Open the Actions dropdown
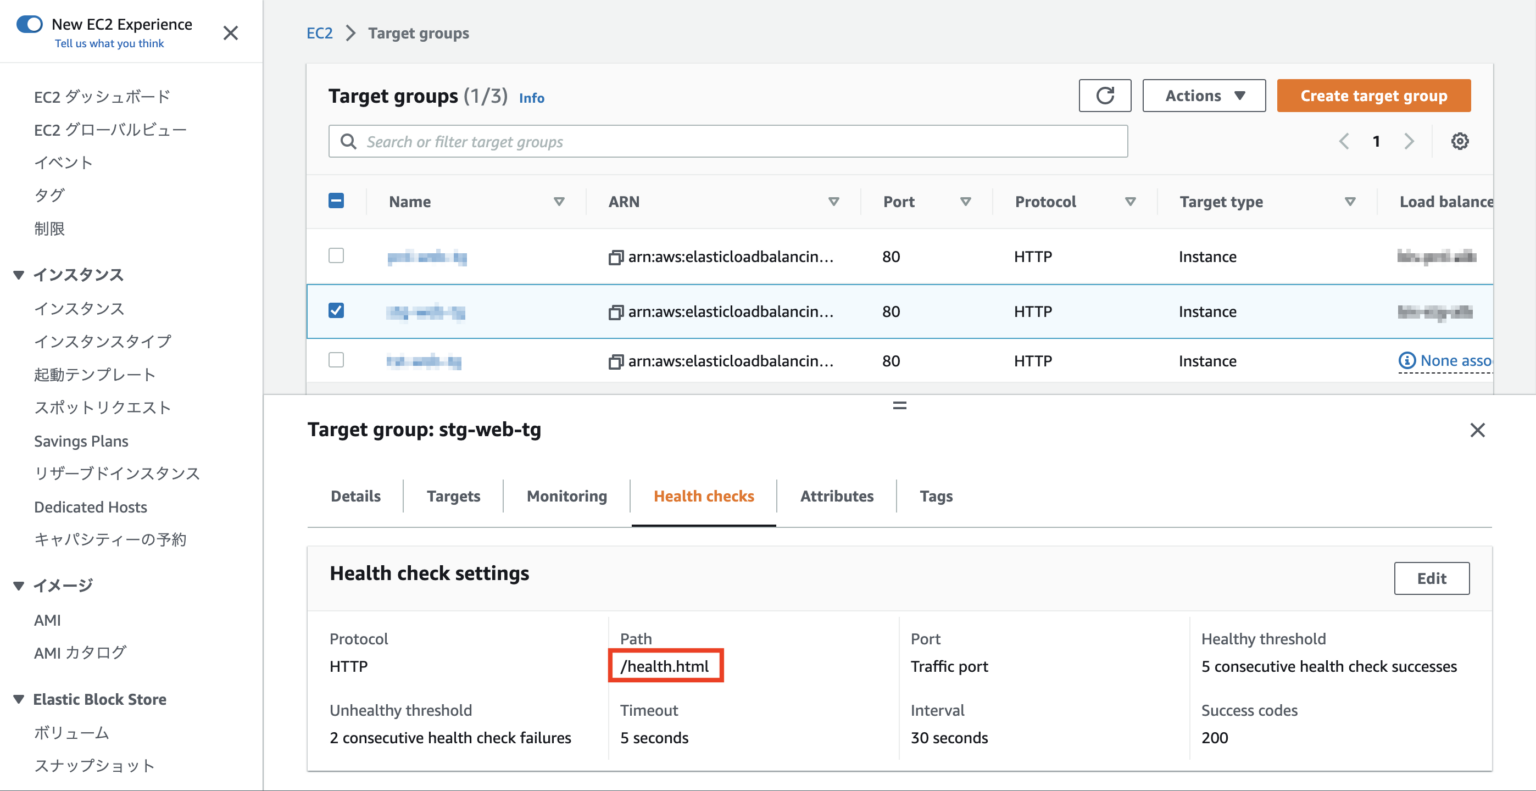 pos(1204,95)
